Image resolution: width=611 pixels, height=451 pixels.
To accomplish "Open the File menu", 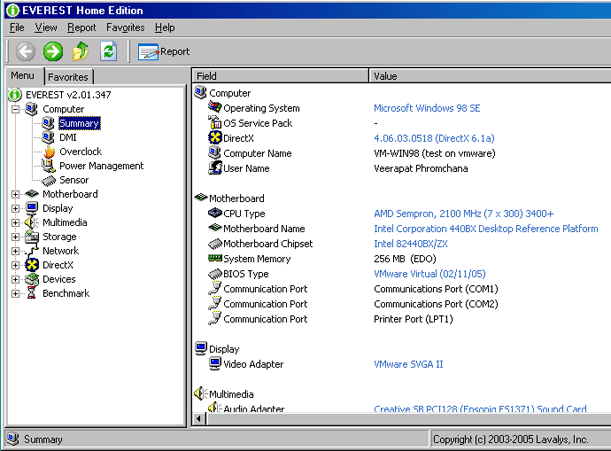I will 17,28.
